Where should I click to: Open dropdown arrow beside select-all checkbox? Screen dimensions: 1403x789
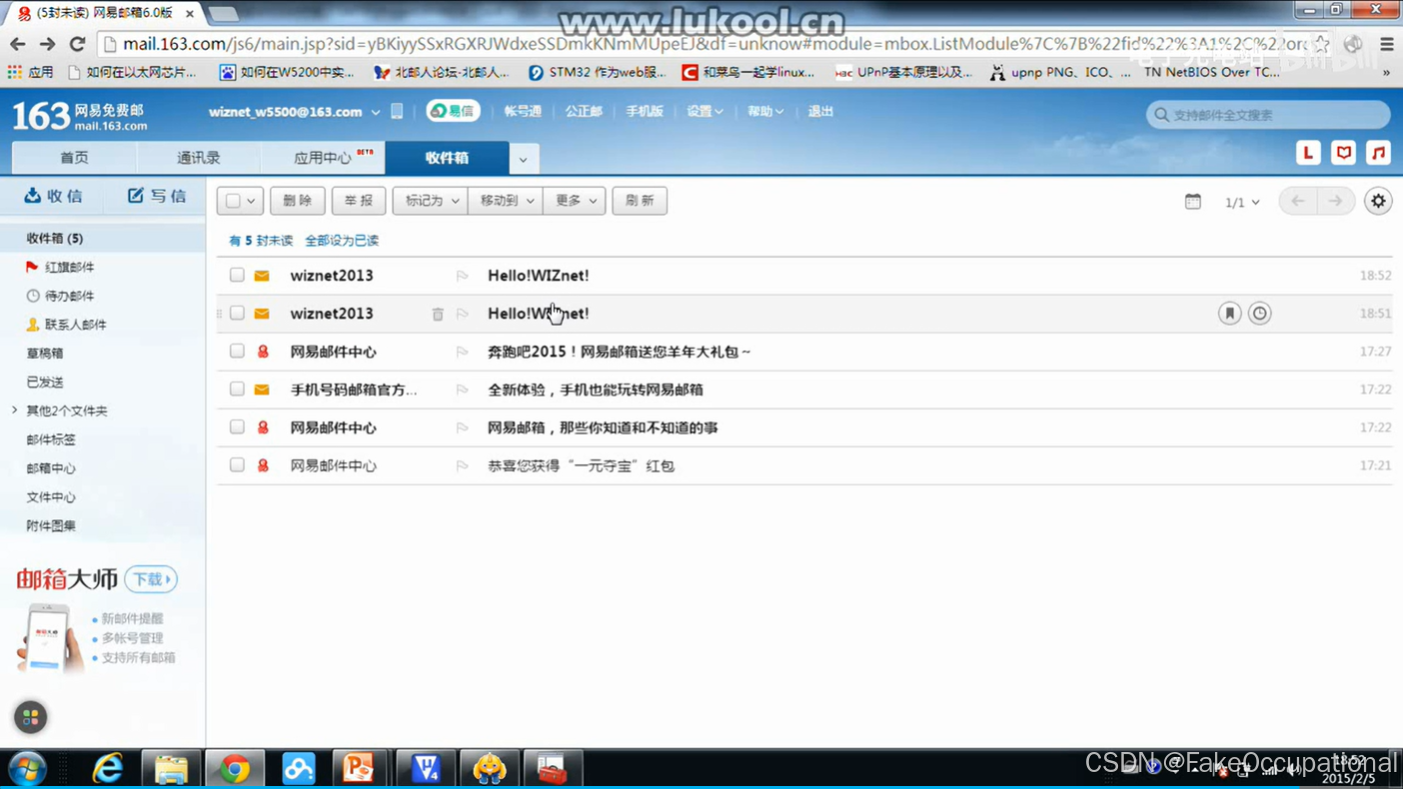point(251,201)
